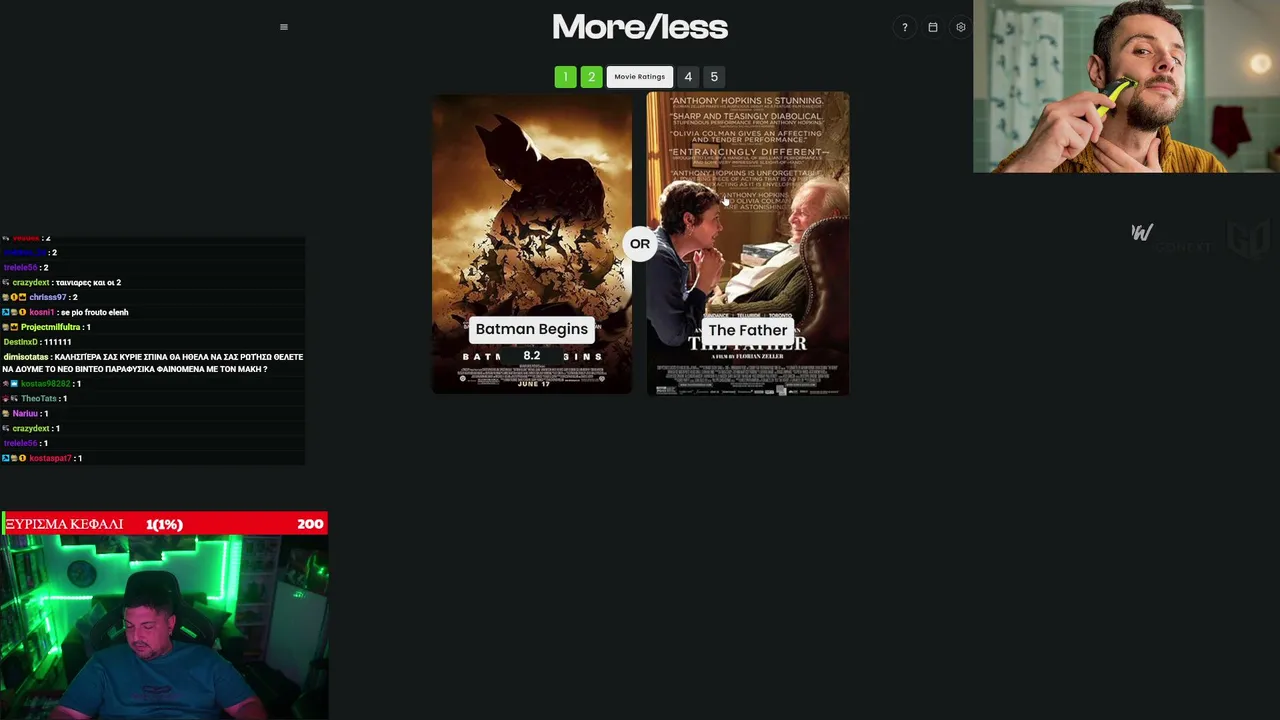Click kosni1's message 'se pio frouto elenh'

point(94,312)
